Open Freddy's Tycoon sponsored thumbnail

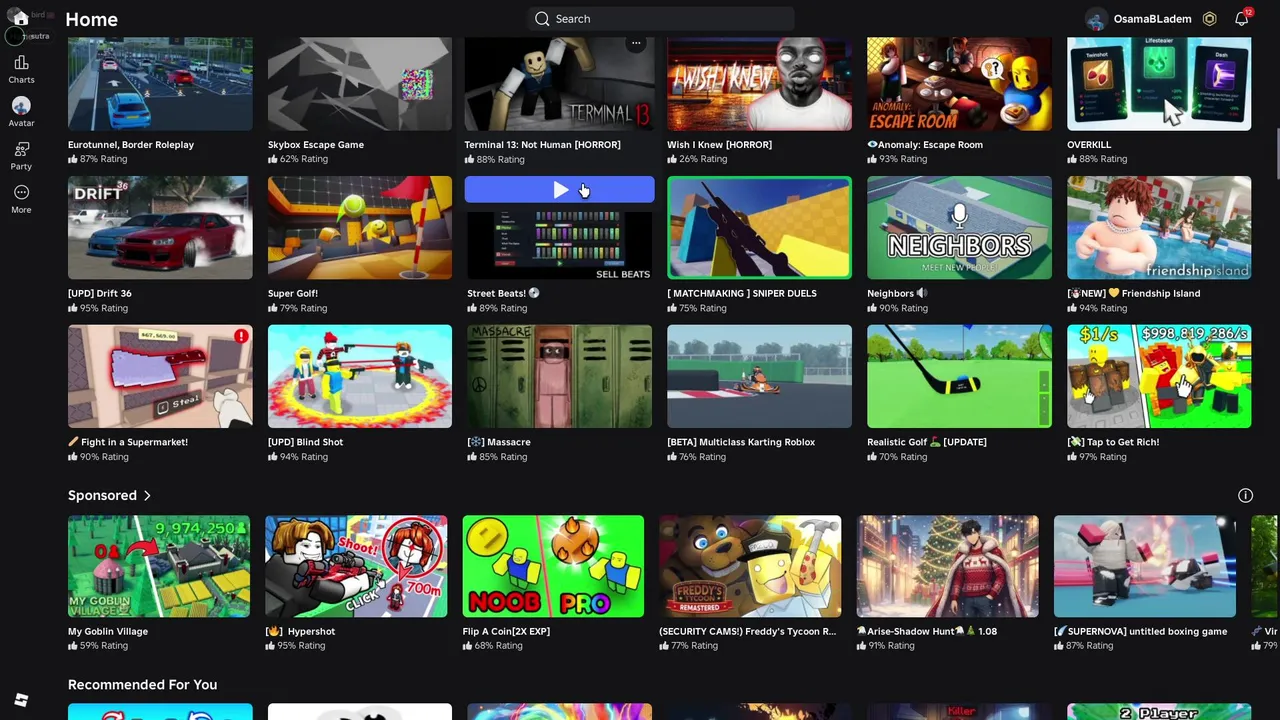pos(750,566)
